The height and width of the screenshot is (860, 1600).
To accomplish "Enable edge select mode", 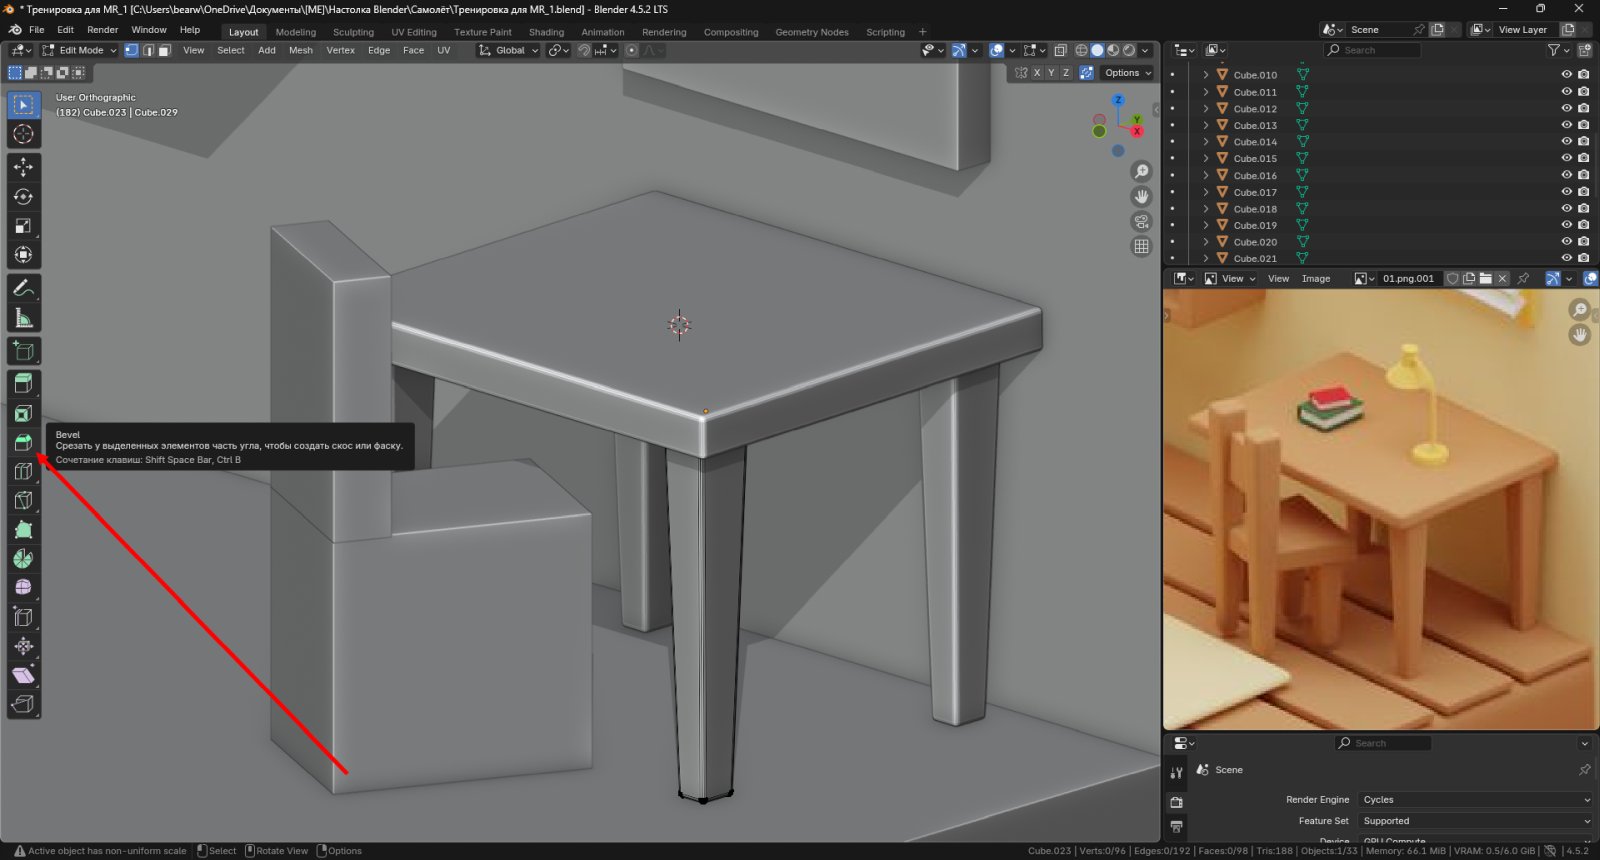I will pos(148,50).
